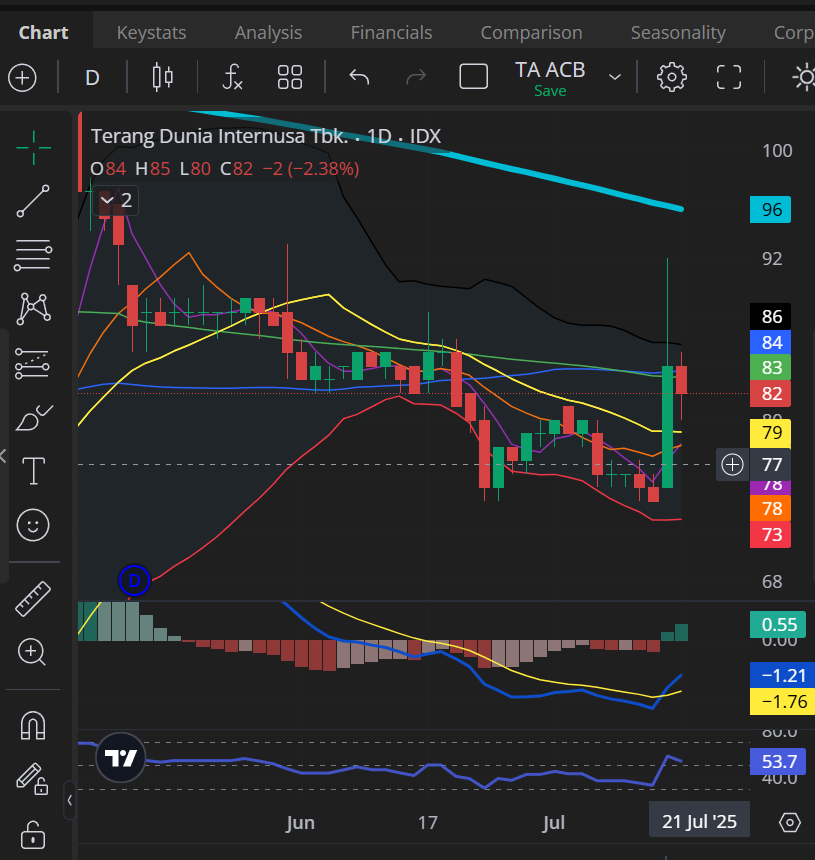
Task: Expand the hidden left side panel arrow
Action: (x=3, y=456)
